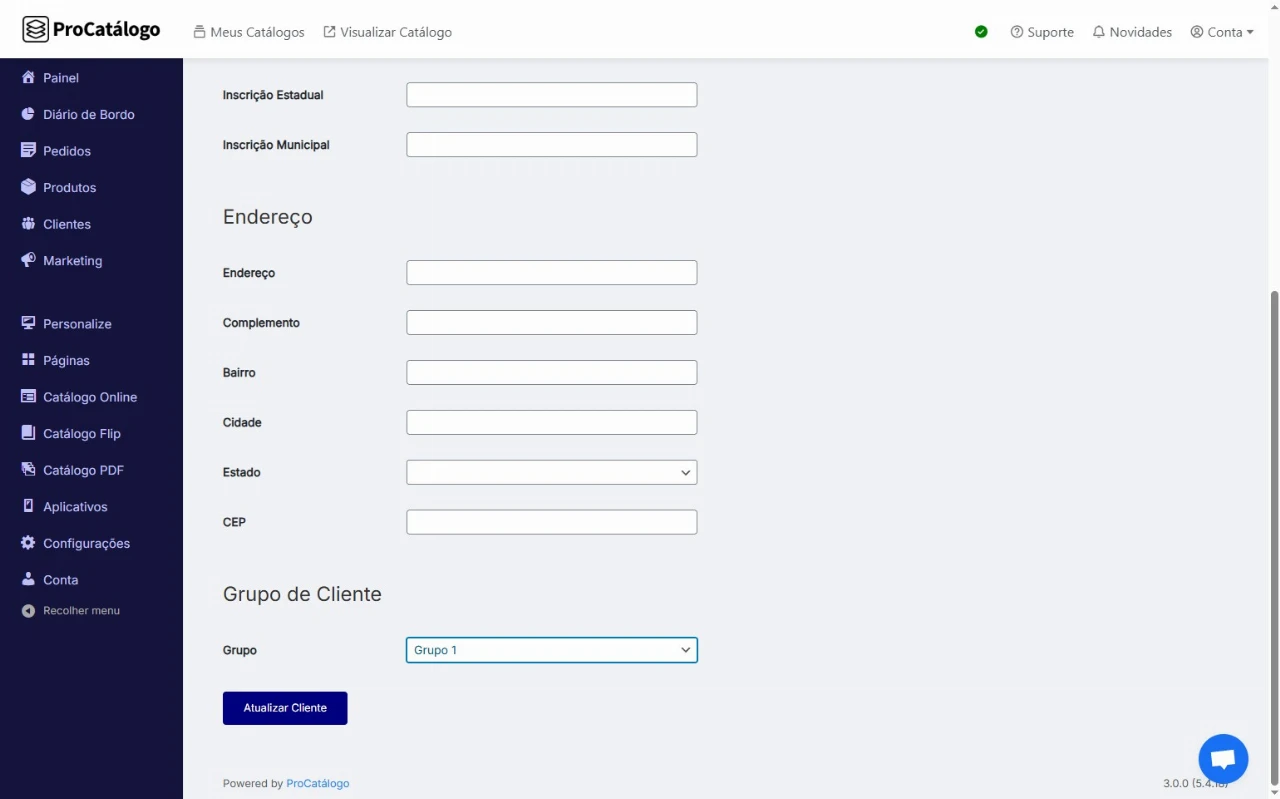1280x799 pixels.
Task: Open Diário de Bordo chart icon
Action: pos(28,114)
